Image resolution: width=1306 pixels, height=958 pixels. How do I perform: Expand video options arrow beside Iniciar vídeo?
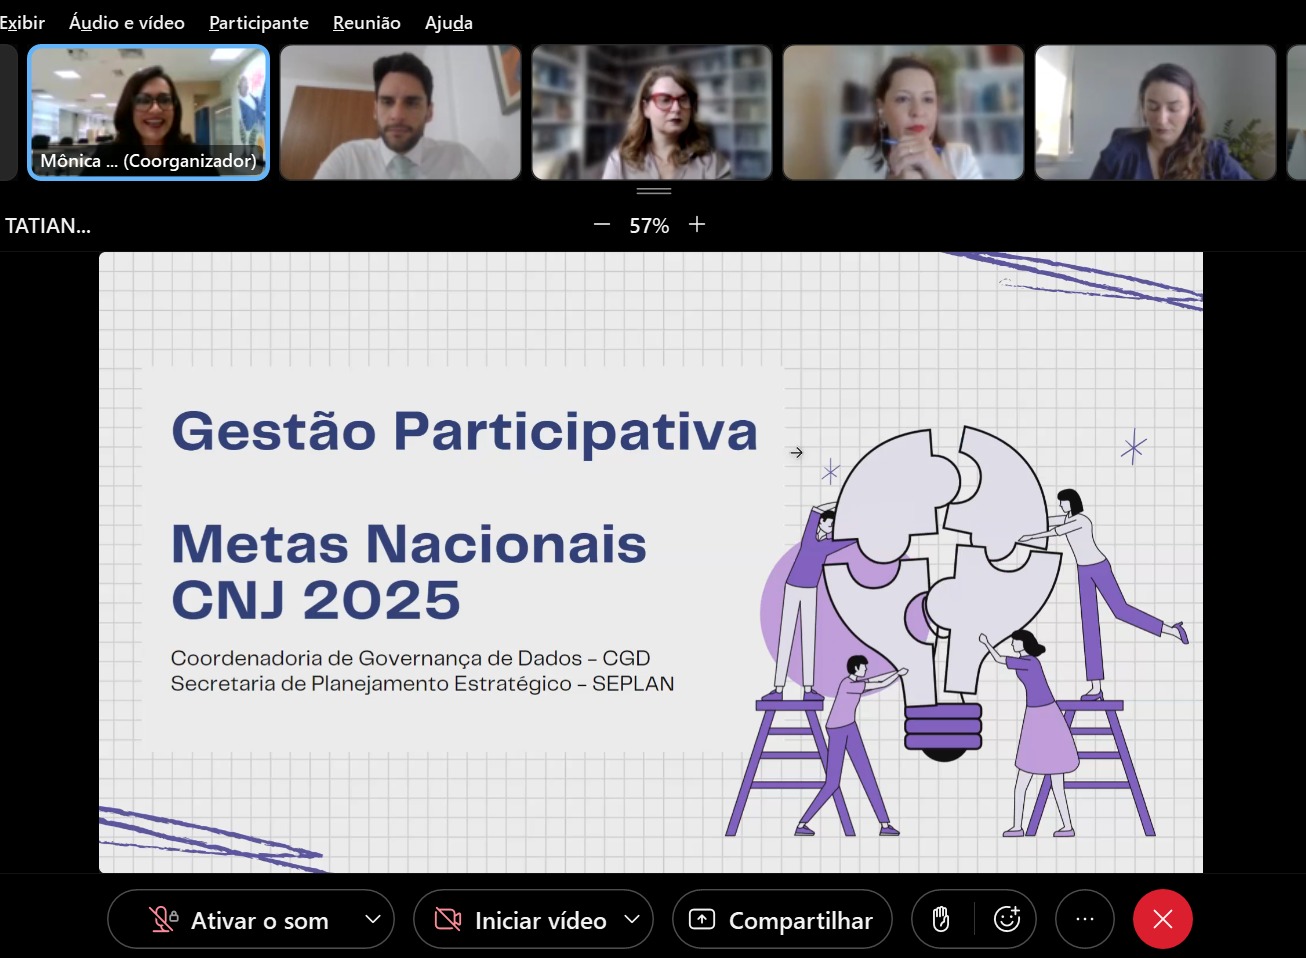(632, 919)
